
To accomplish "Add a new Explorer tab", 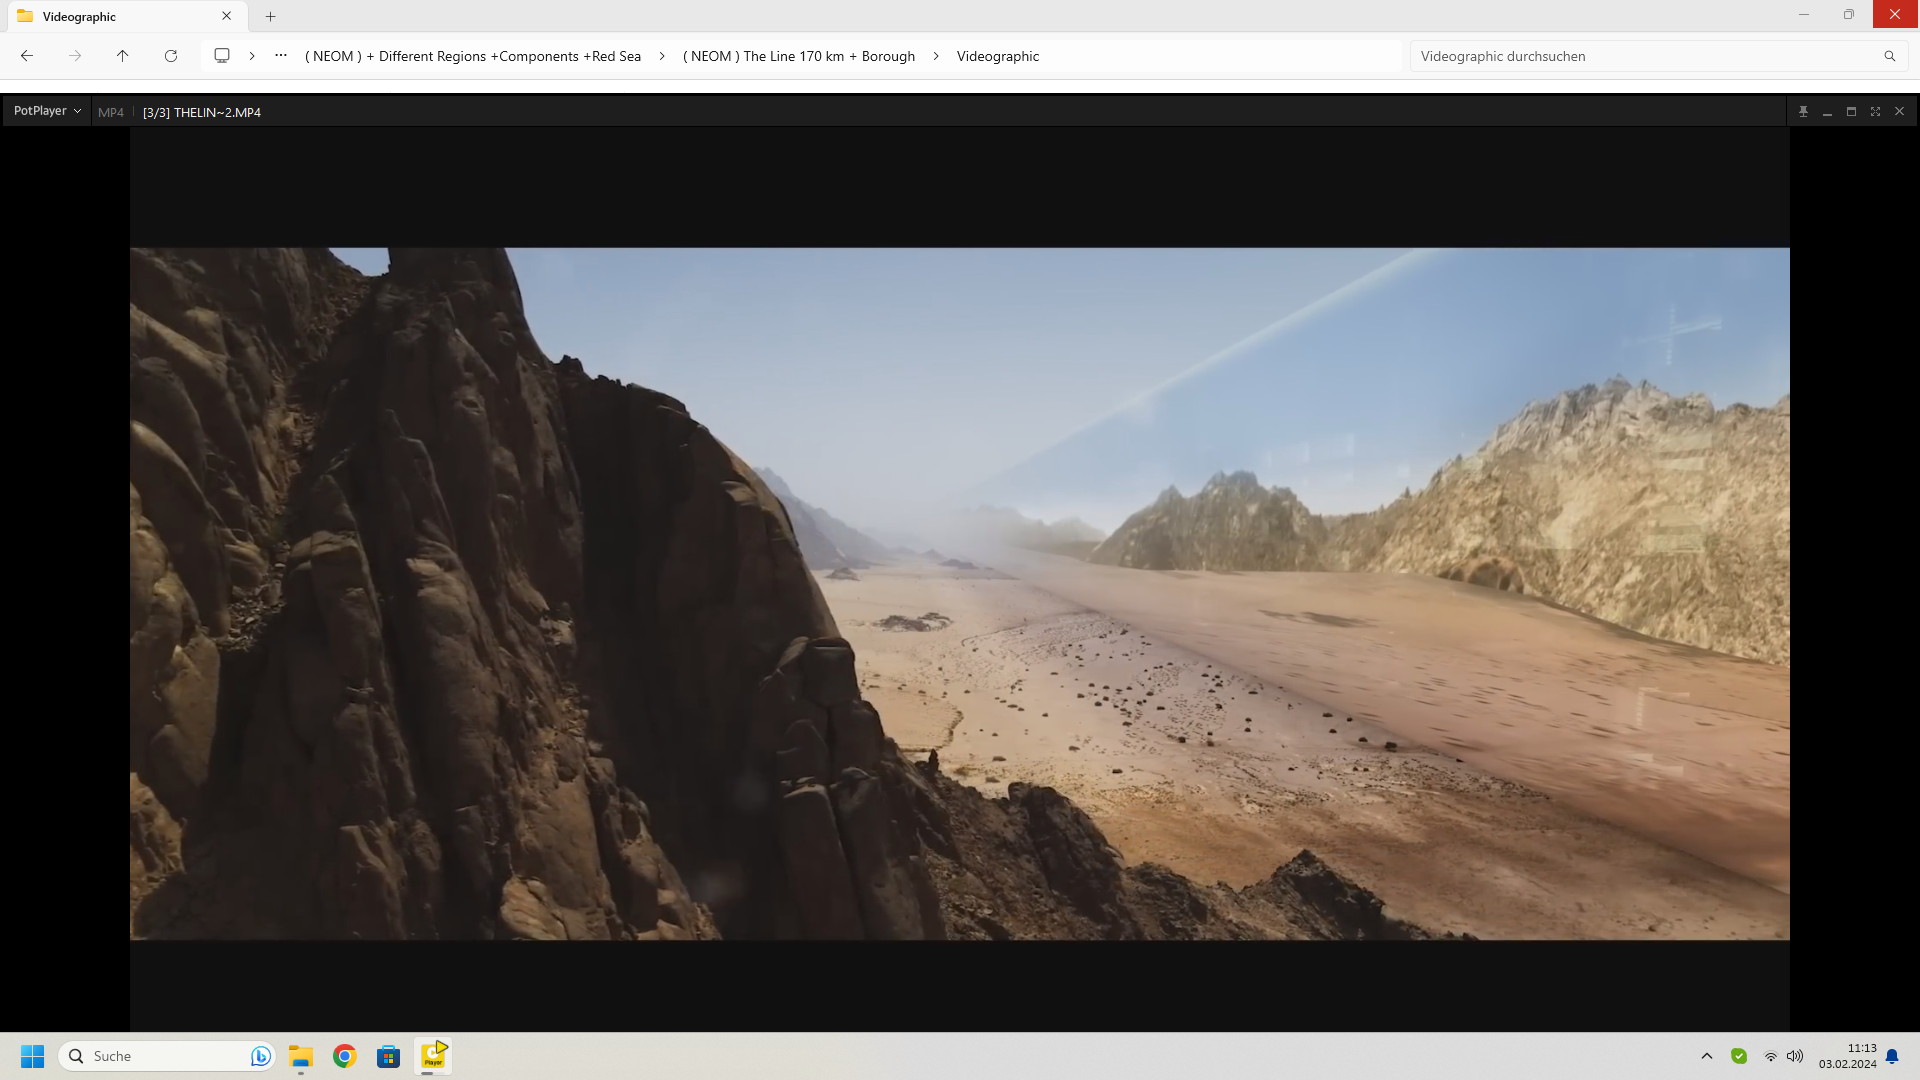I will [270, 16].
